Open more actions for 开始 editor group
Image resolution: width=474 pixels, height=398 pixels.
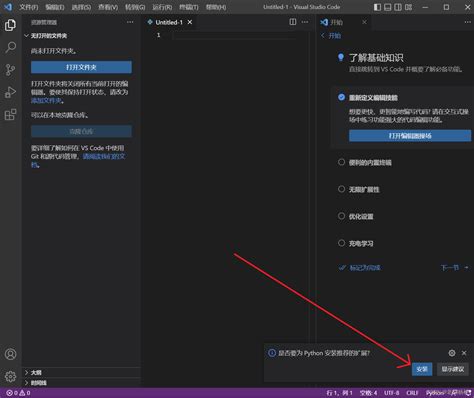(x=468, y=22)
